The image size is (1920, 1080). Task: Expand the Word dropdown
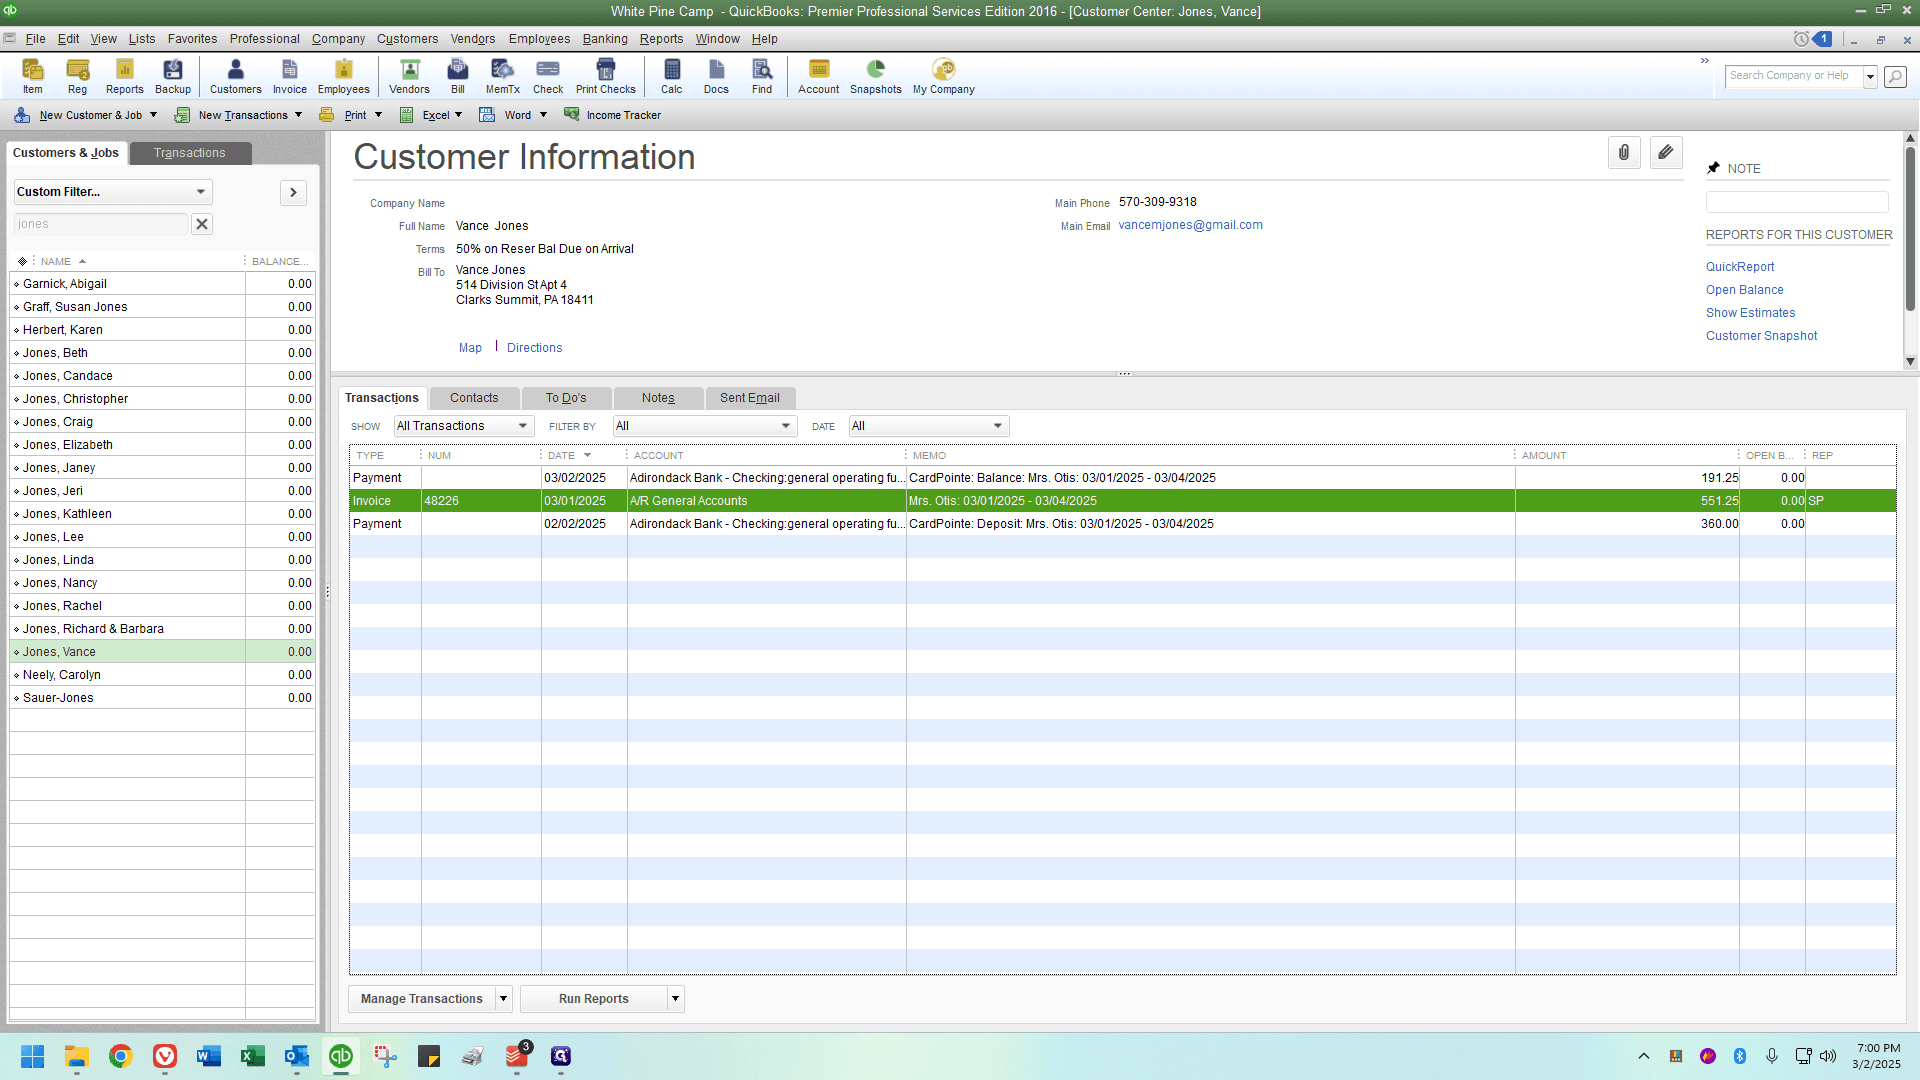[543, 115]
